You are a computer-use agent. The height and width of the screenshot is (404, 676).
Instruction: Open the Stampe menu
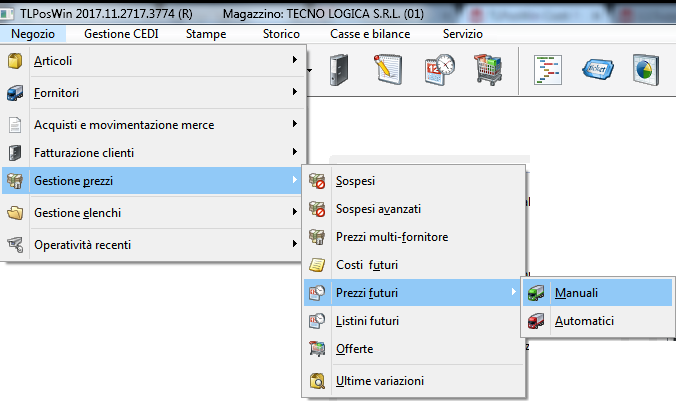(206, 34)
